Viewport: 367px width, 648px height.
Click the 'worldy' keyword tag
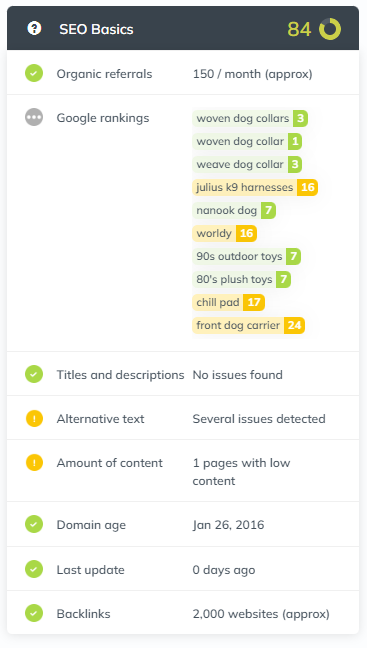point(224,233)
